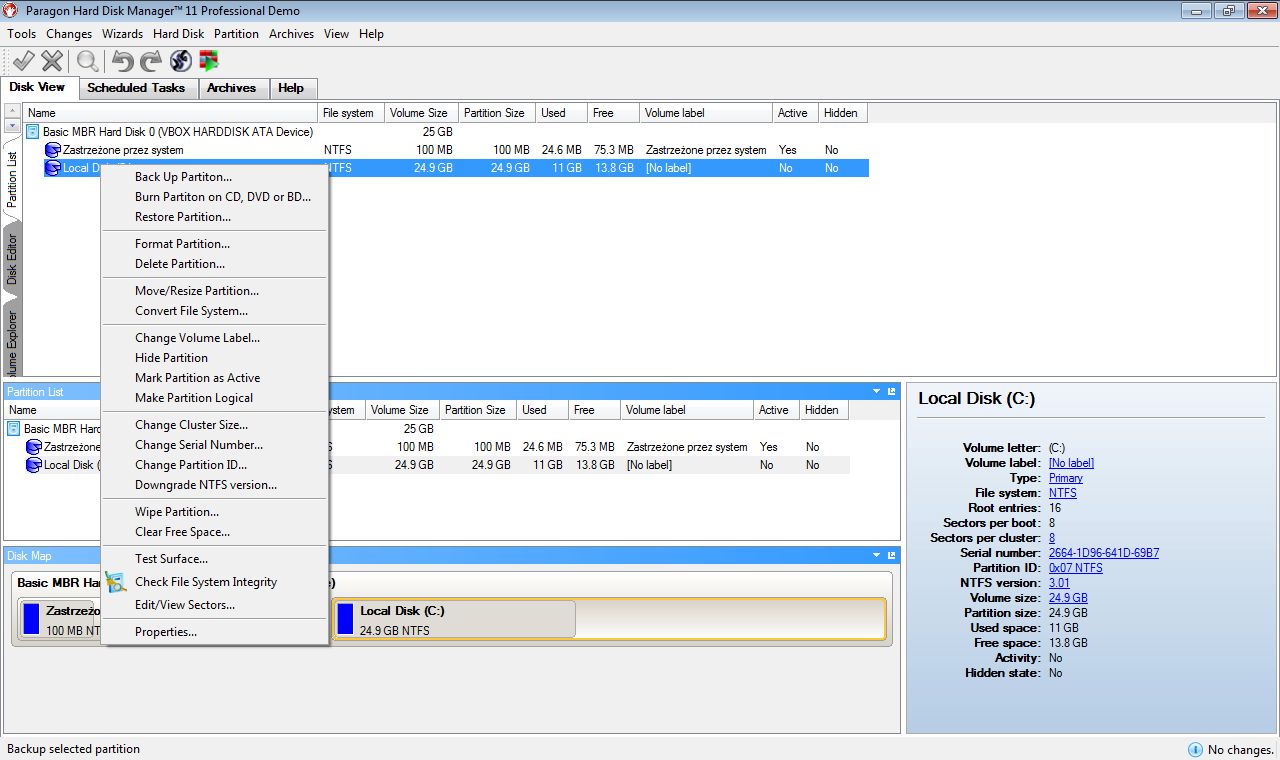Viewport: 1280px width, 760px height.
Task: Click the selected Local Disk partition icon in top list
Action: [53, 168]
